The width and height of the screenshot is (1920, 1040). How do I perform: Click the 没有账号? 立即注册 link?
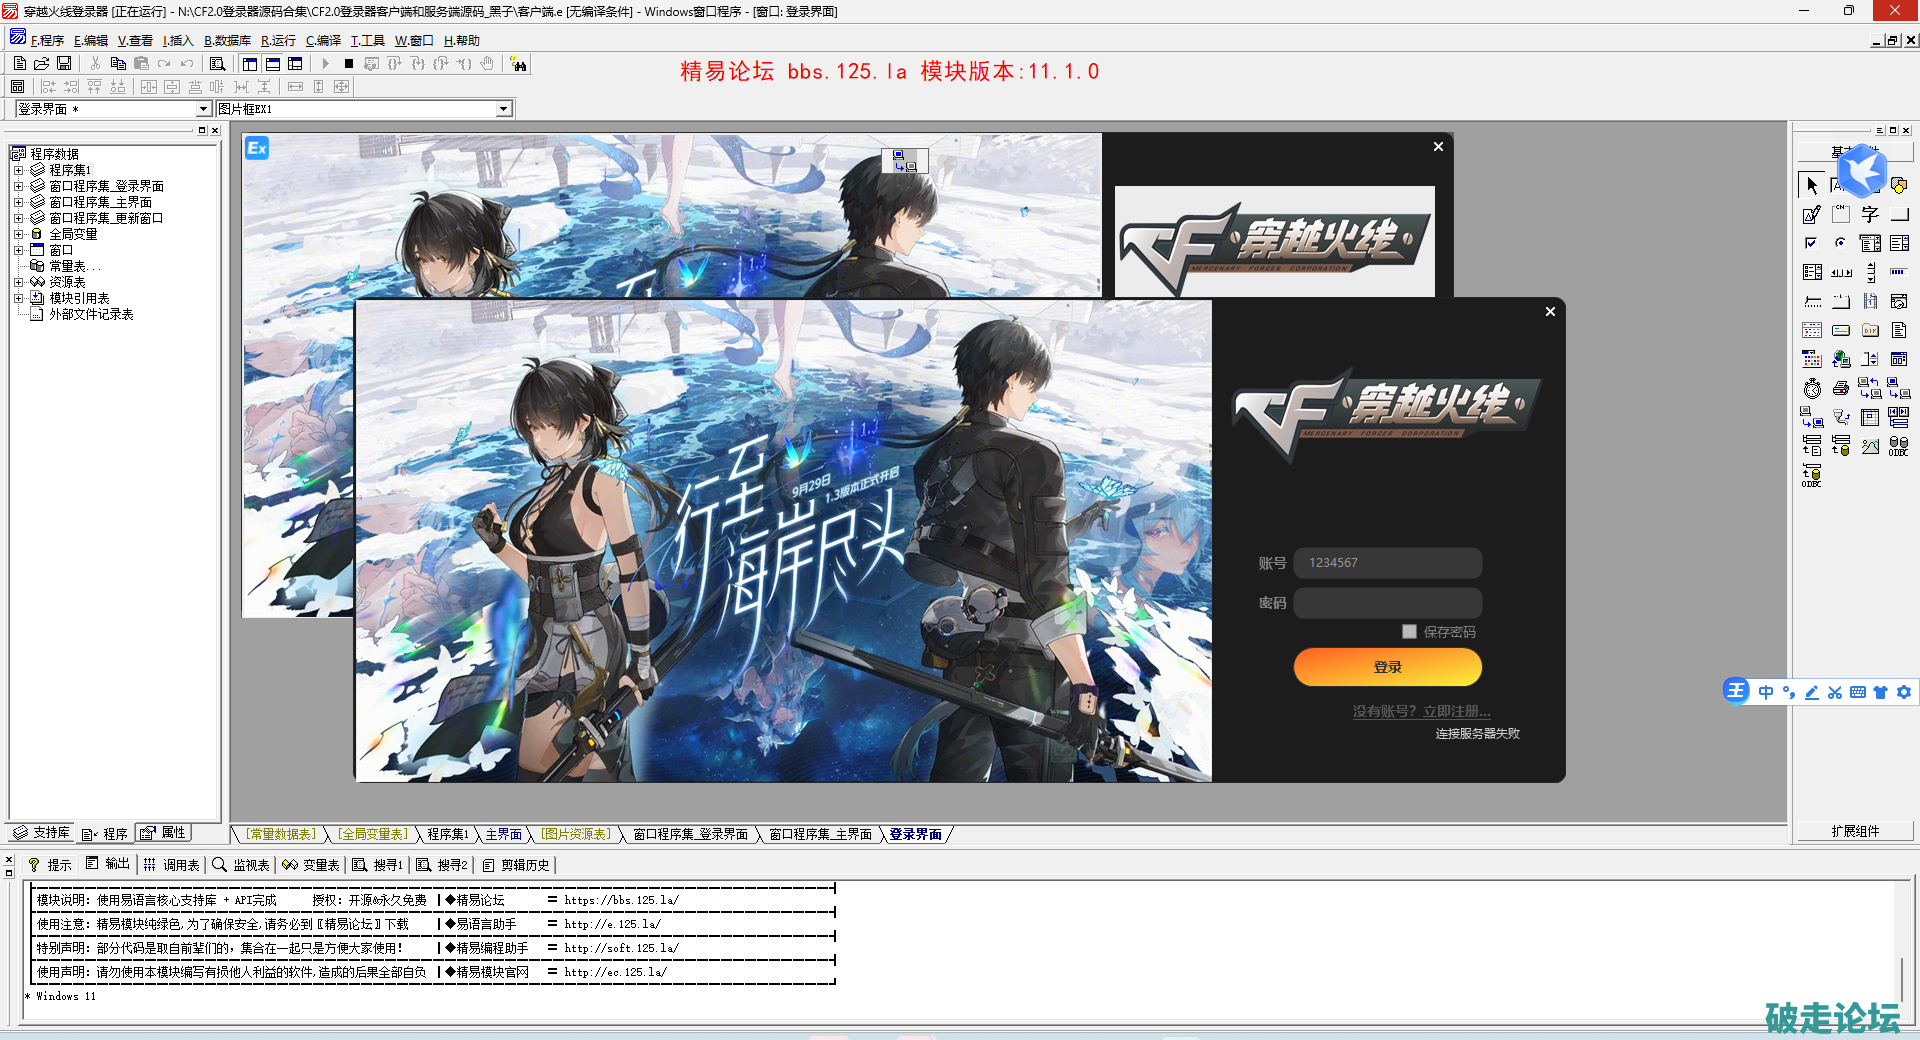pos(1421,711)
